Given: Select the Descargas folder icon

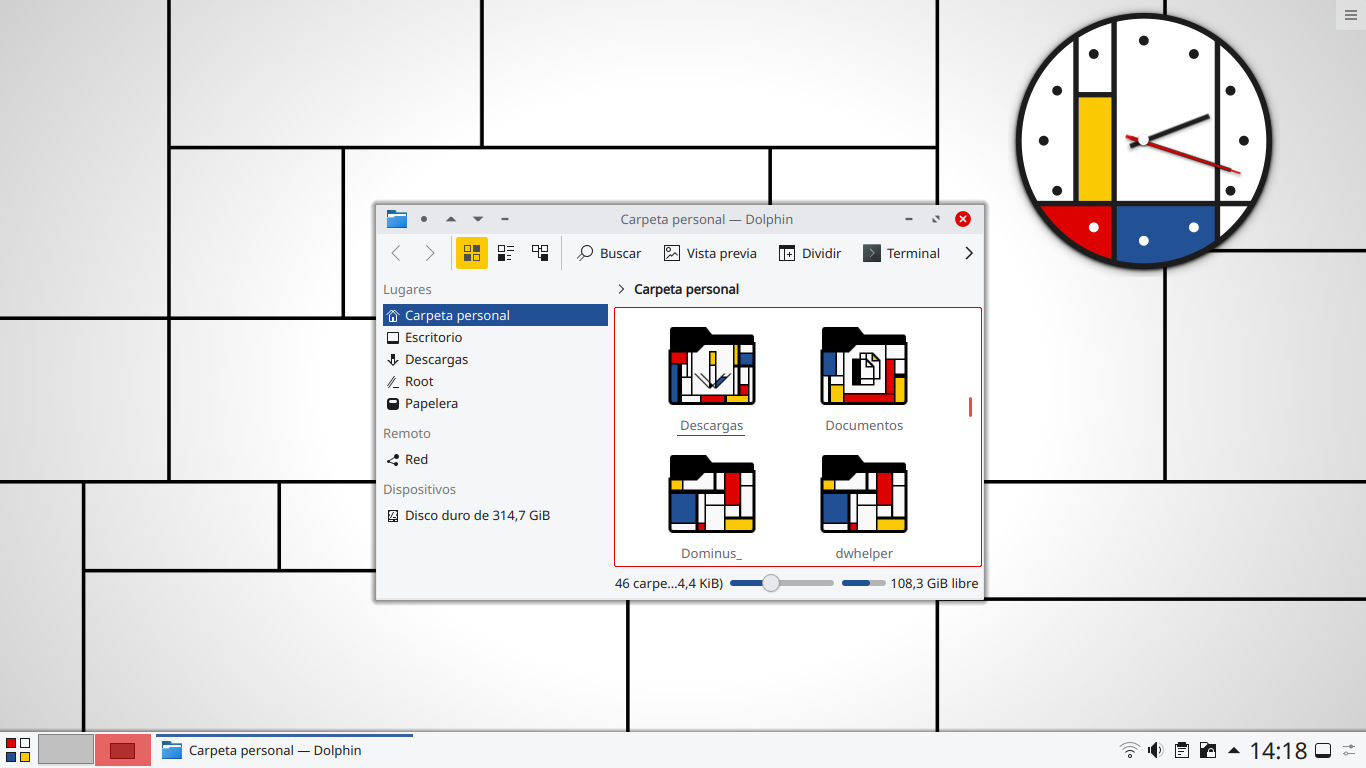Looking at the screenshot, I should pyautogui.click(x=712, y=366).
